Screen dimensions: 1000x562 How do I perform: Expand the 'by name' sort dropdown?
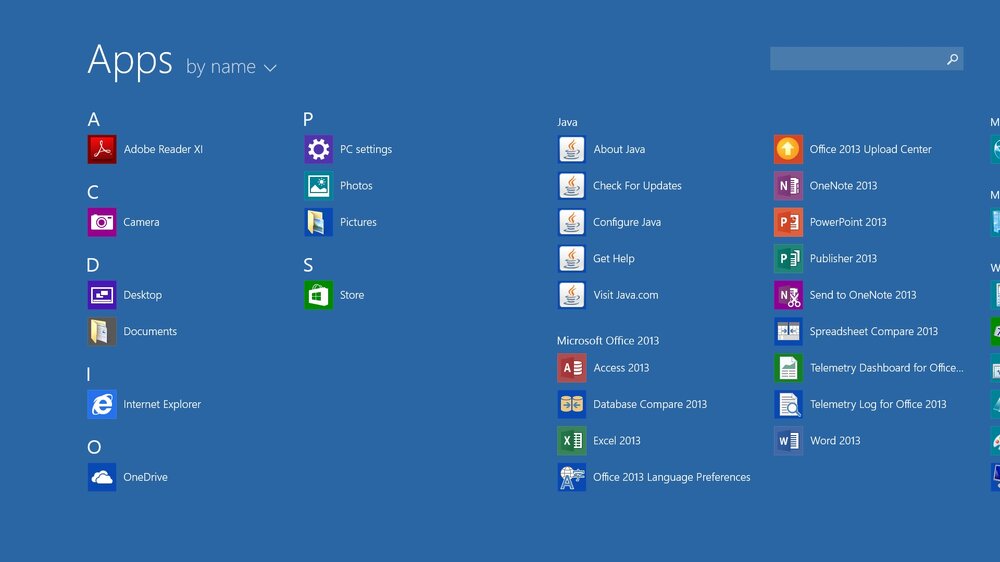[231, 66]
